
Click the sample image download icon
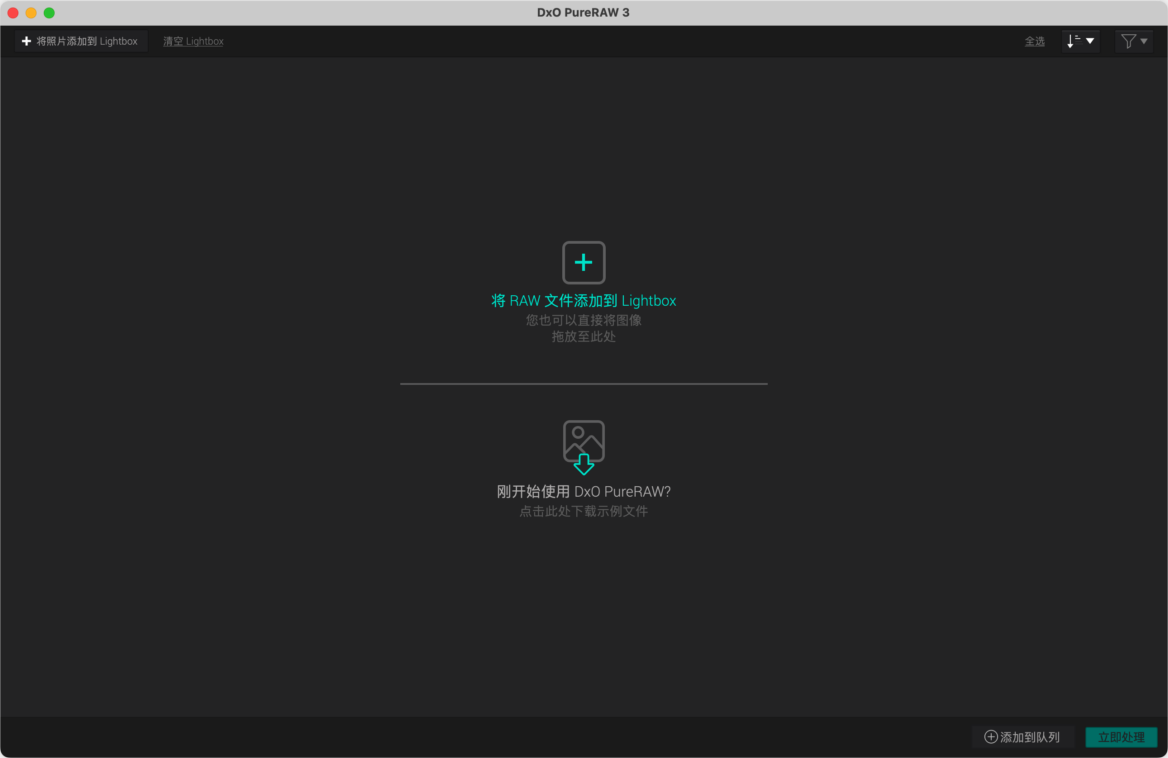583,447
